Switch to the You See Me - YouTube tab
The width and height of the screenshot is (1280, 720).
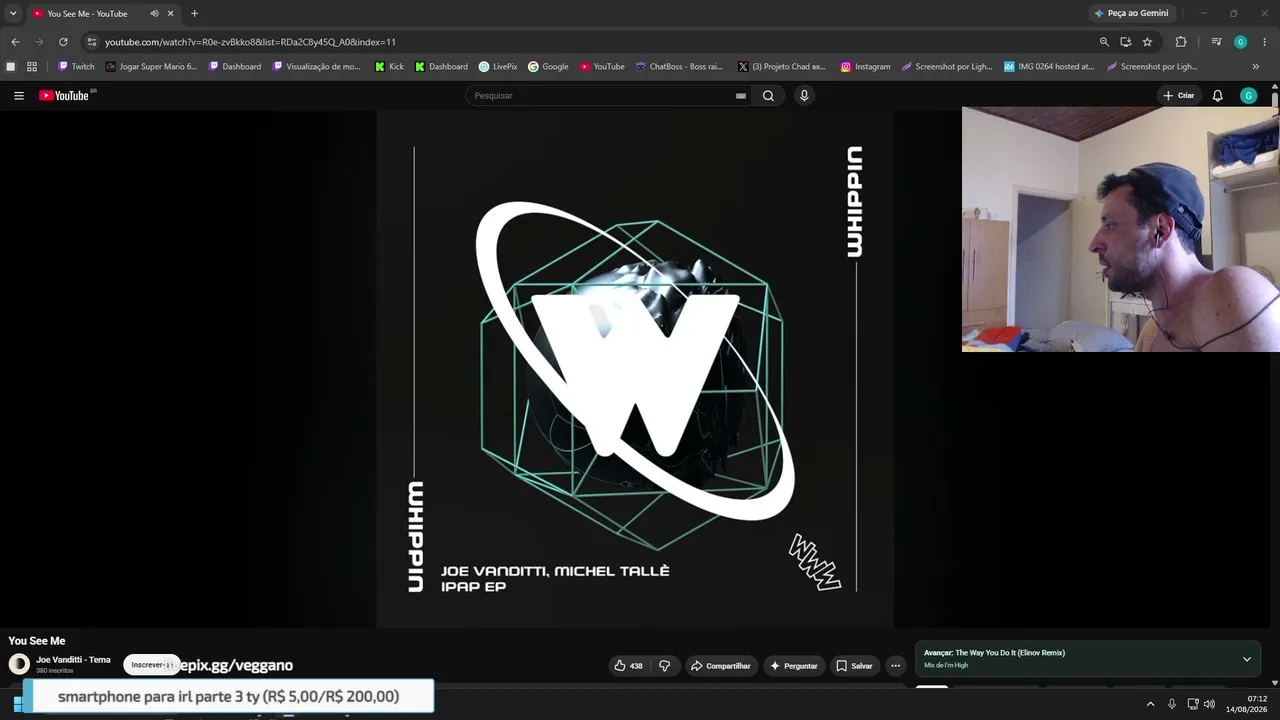pyautogui.click(x=103, y=14)
